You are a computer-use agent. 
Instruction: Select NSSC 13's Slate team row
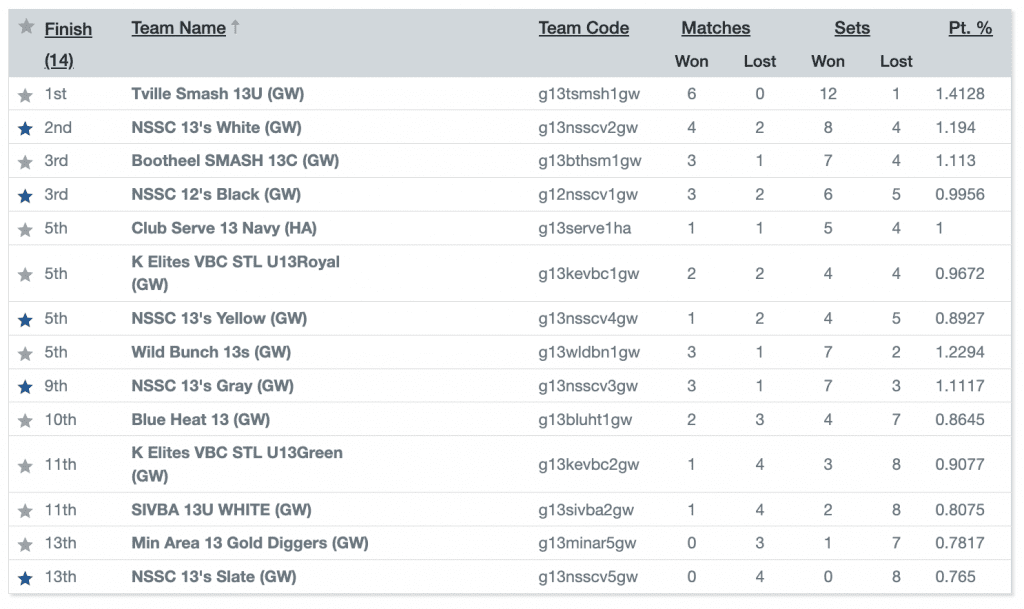click(509, 577)
